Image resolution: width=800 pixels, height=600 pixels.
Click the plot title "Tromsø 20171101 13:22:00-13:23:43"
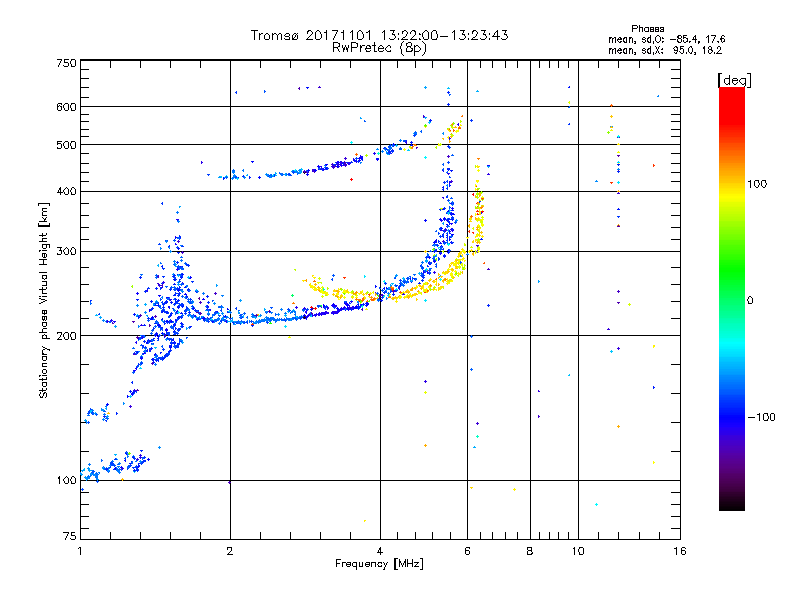pyautogui.click(x=379, y=35)
